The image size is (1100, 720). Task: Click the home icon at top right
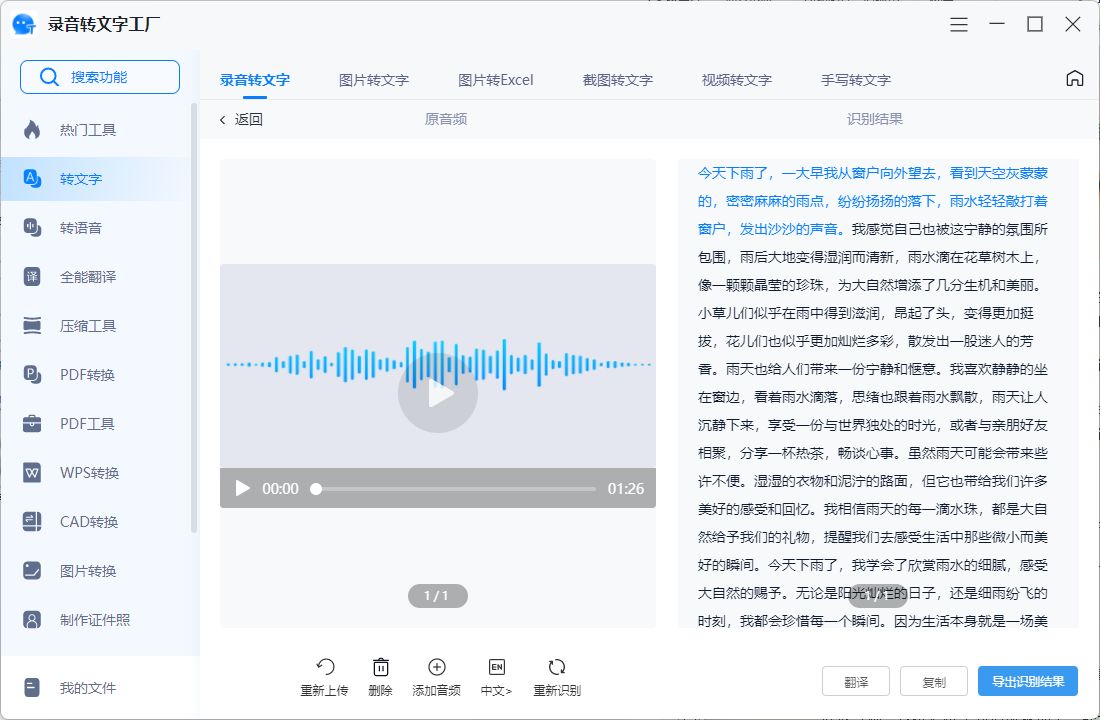[x=1074, y=78]
